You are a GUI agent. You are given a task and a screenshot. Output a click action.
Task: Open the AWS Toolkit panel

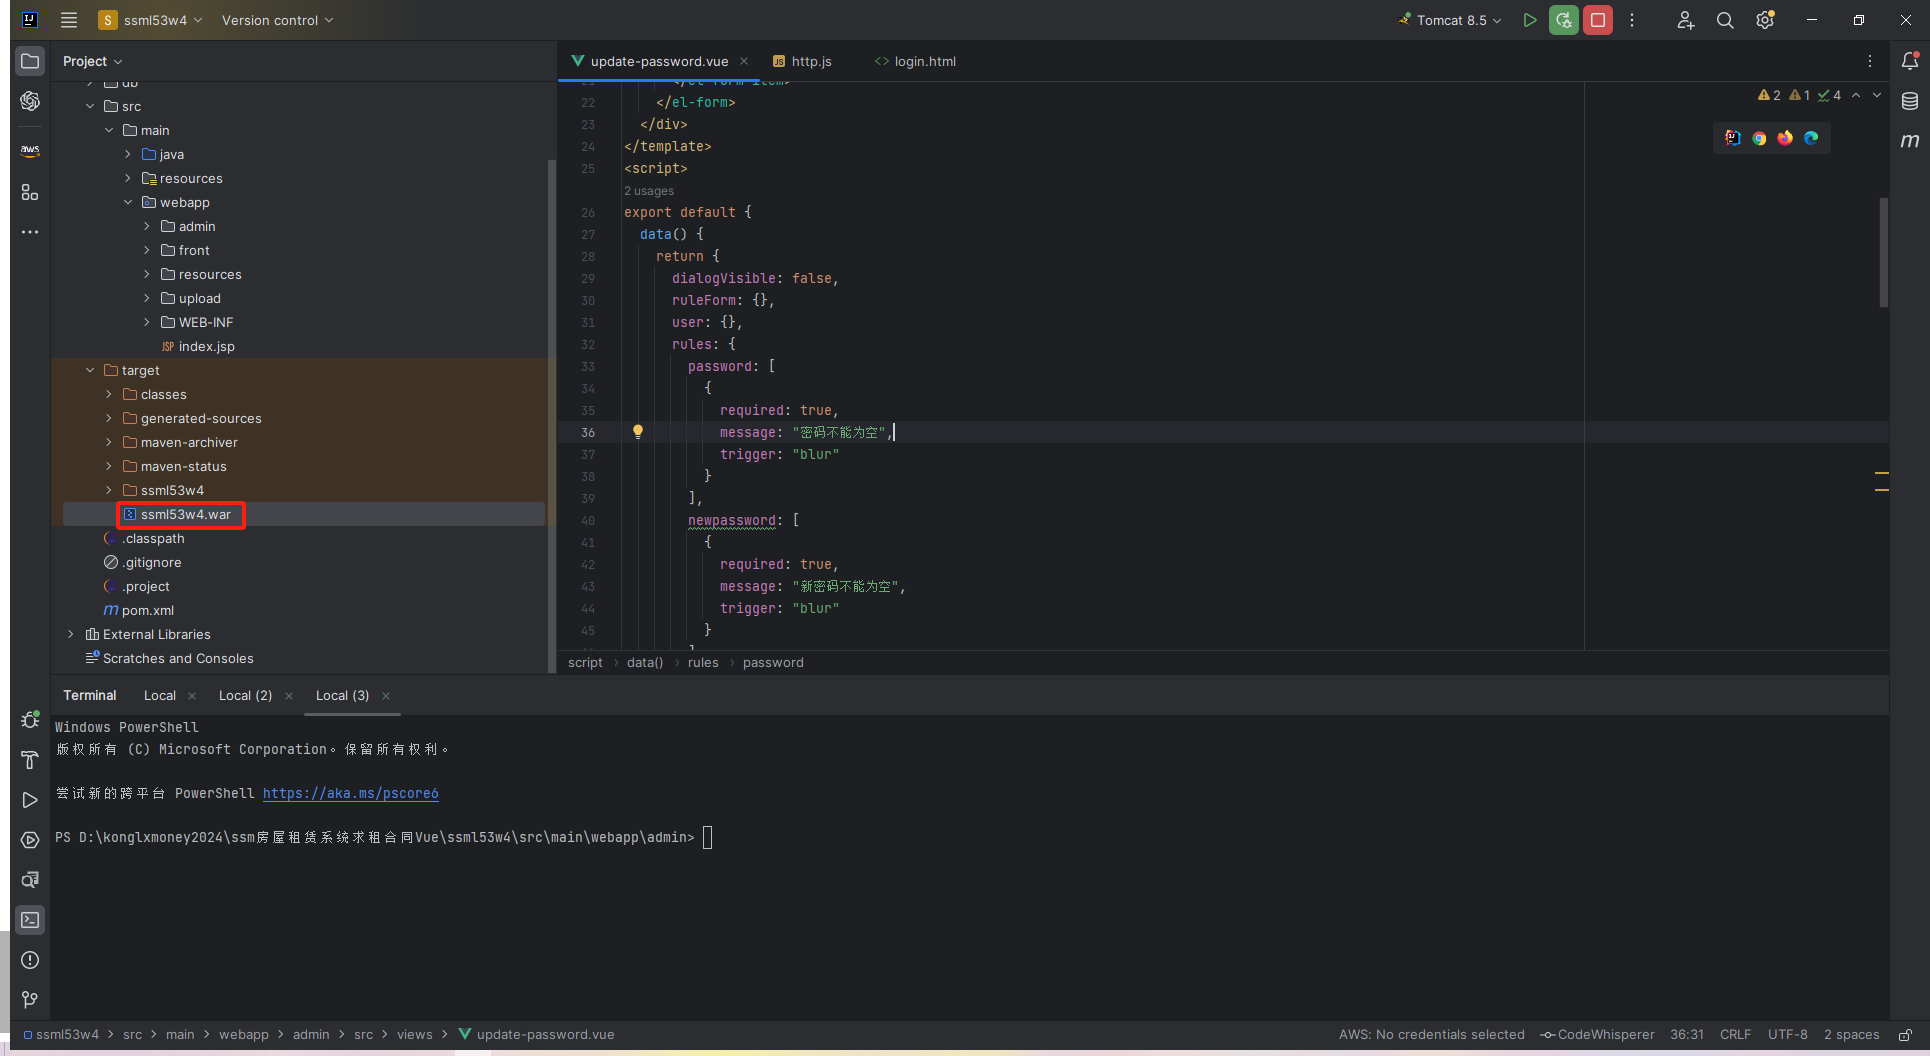pos(30,151)
